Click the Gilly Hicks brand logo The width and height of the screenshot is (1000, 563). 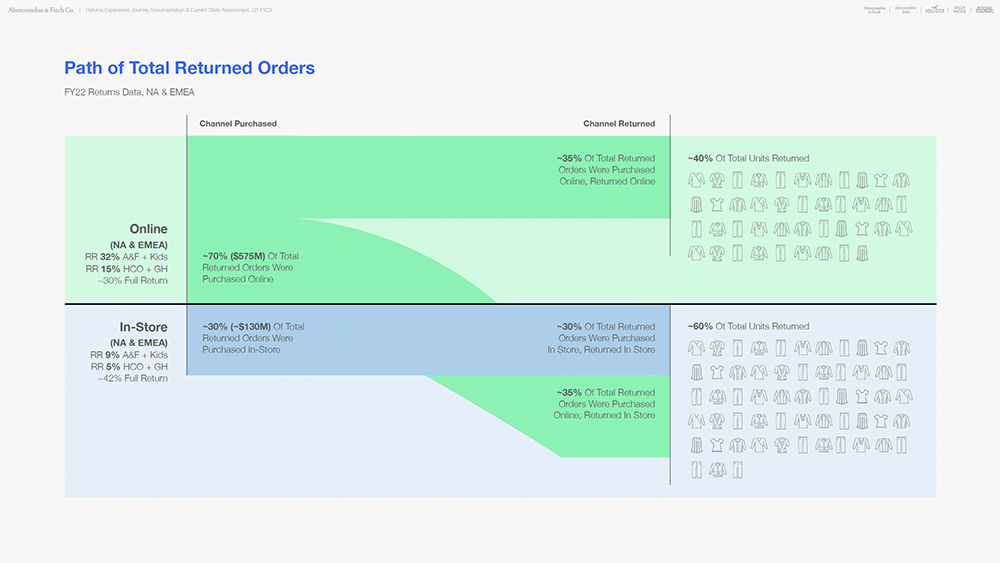point(959,9)
